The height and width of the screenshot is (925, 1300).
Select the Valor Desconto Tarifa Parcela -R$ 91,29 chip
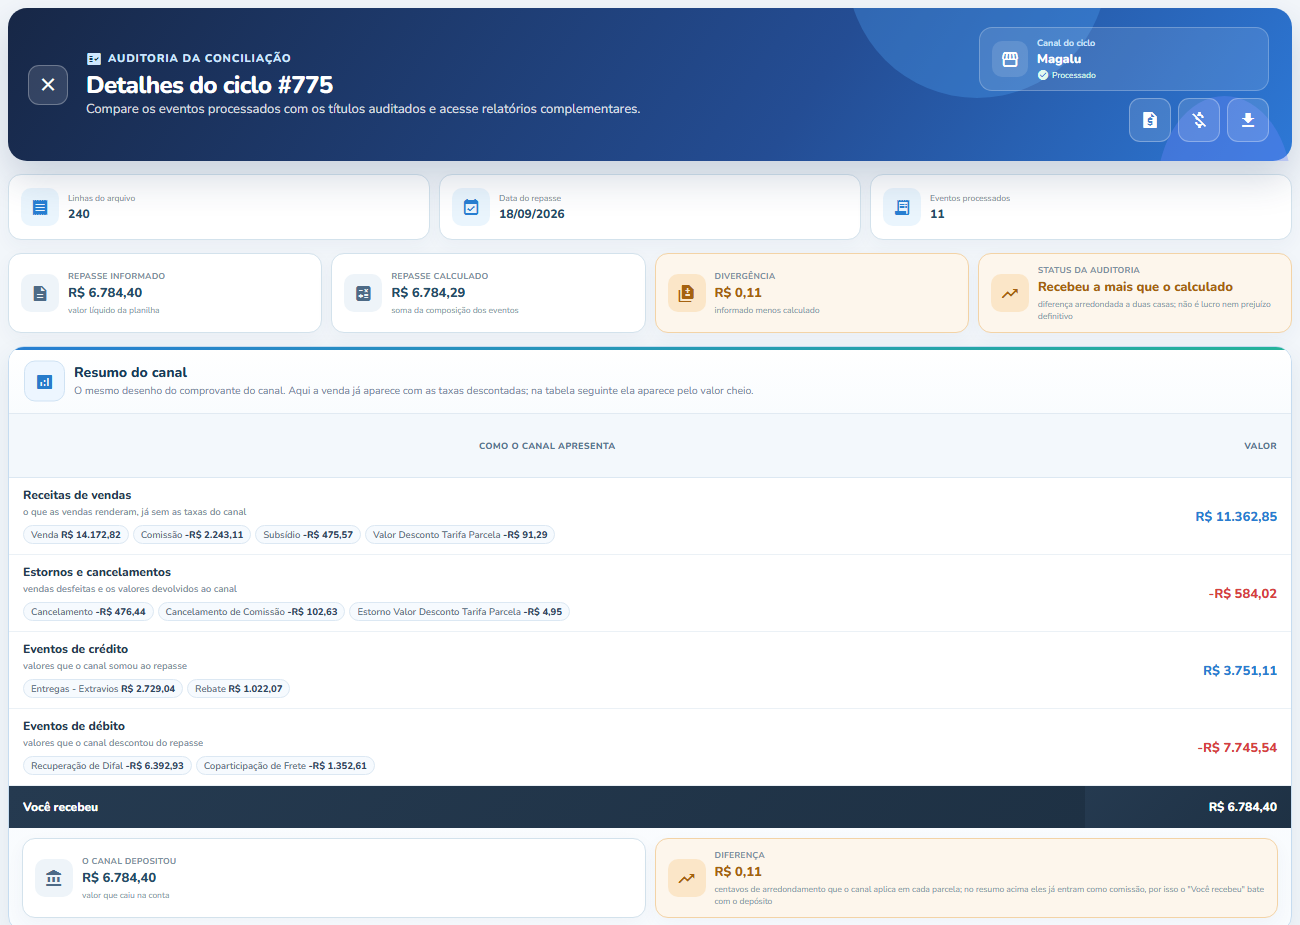pyautogui.click(x=460, y=535)
